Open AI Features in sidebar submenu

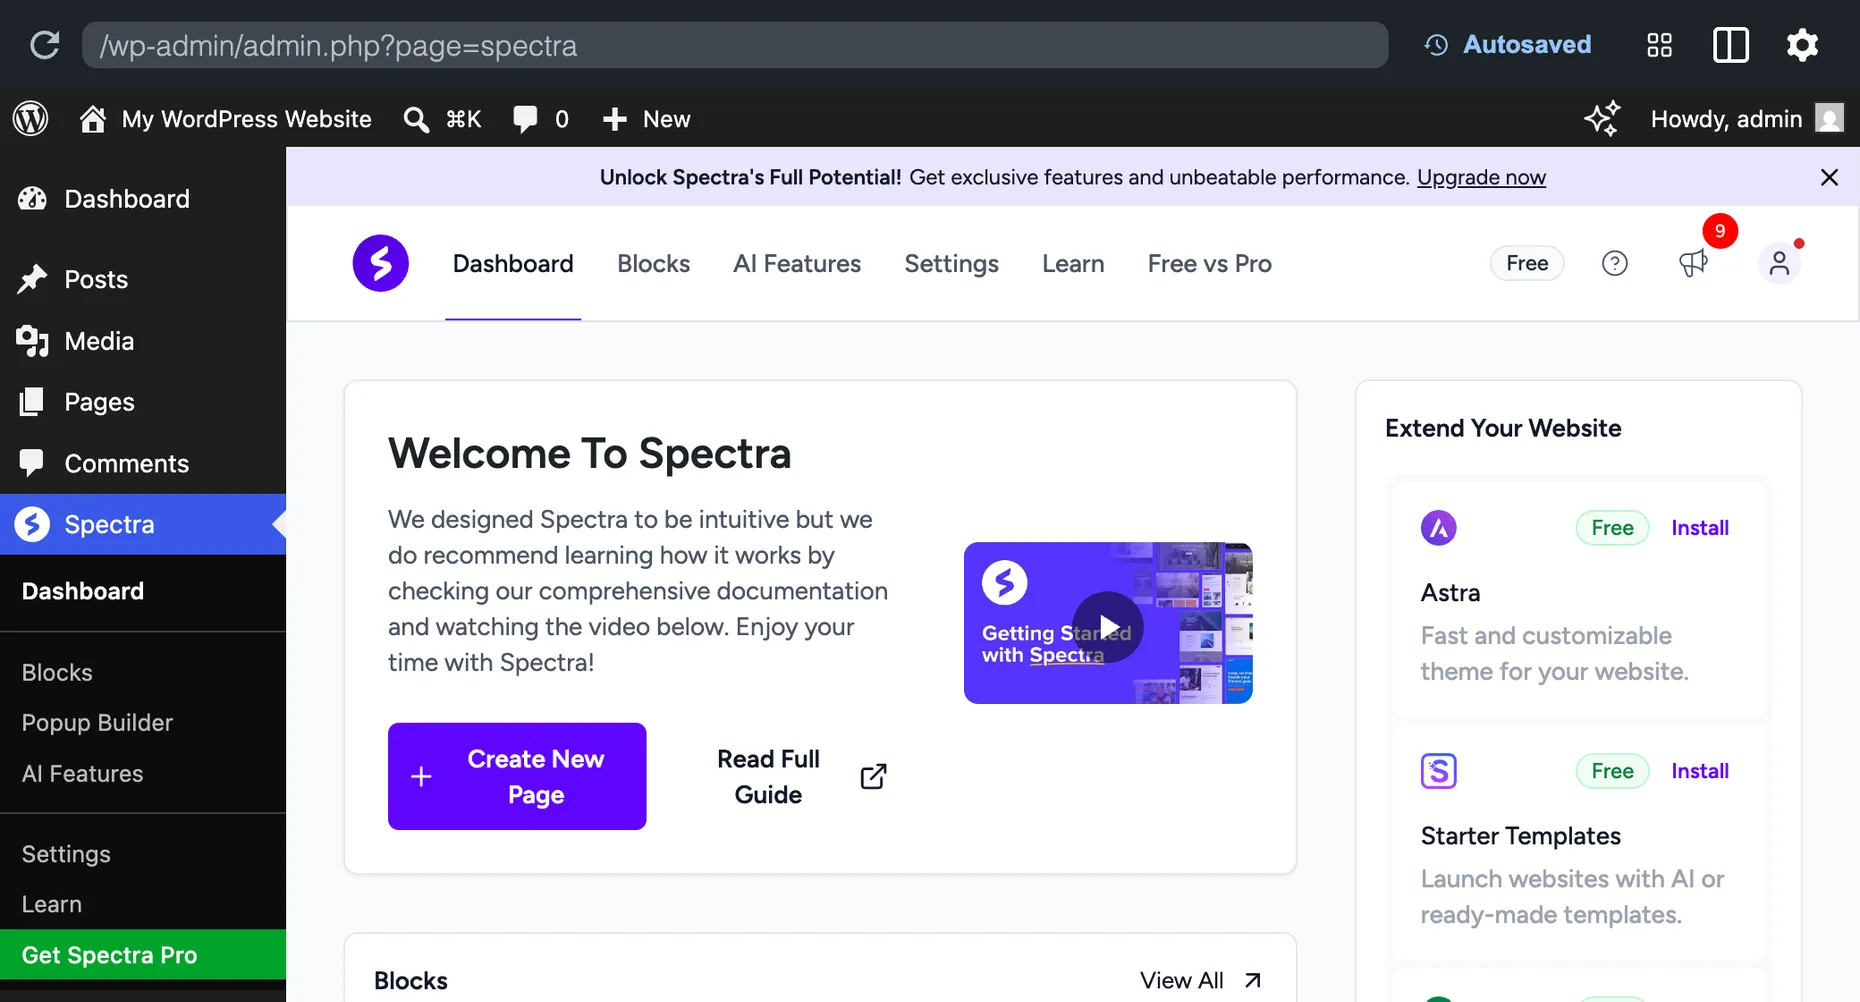pyautogui.click(x=82, y=774)
